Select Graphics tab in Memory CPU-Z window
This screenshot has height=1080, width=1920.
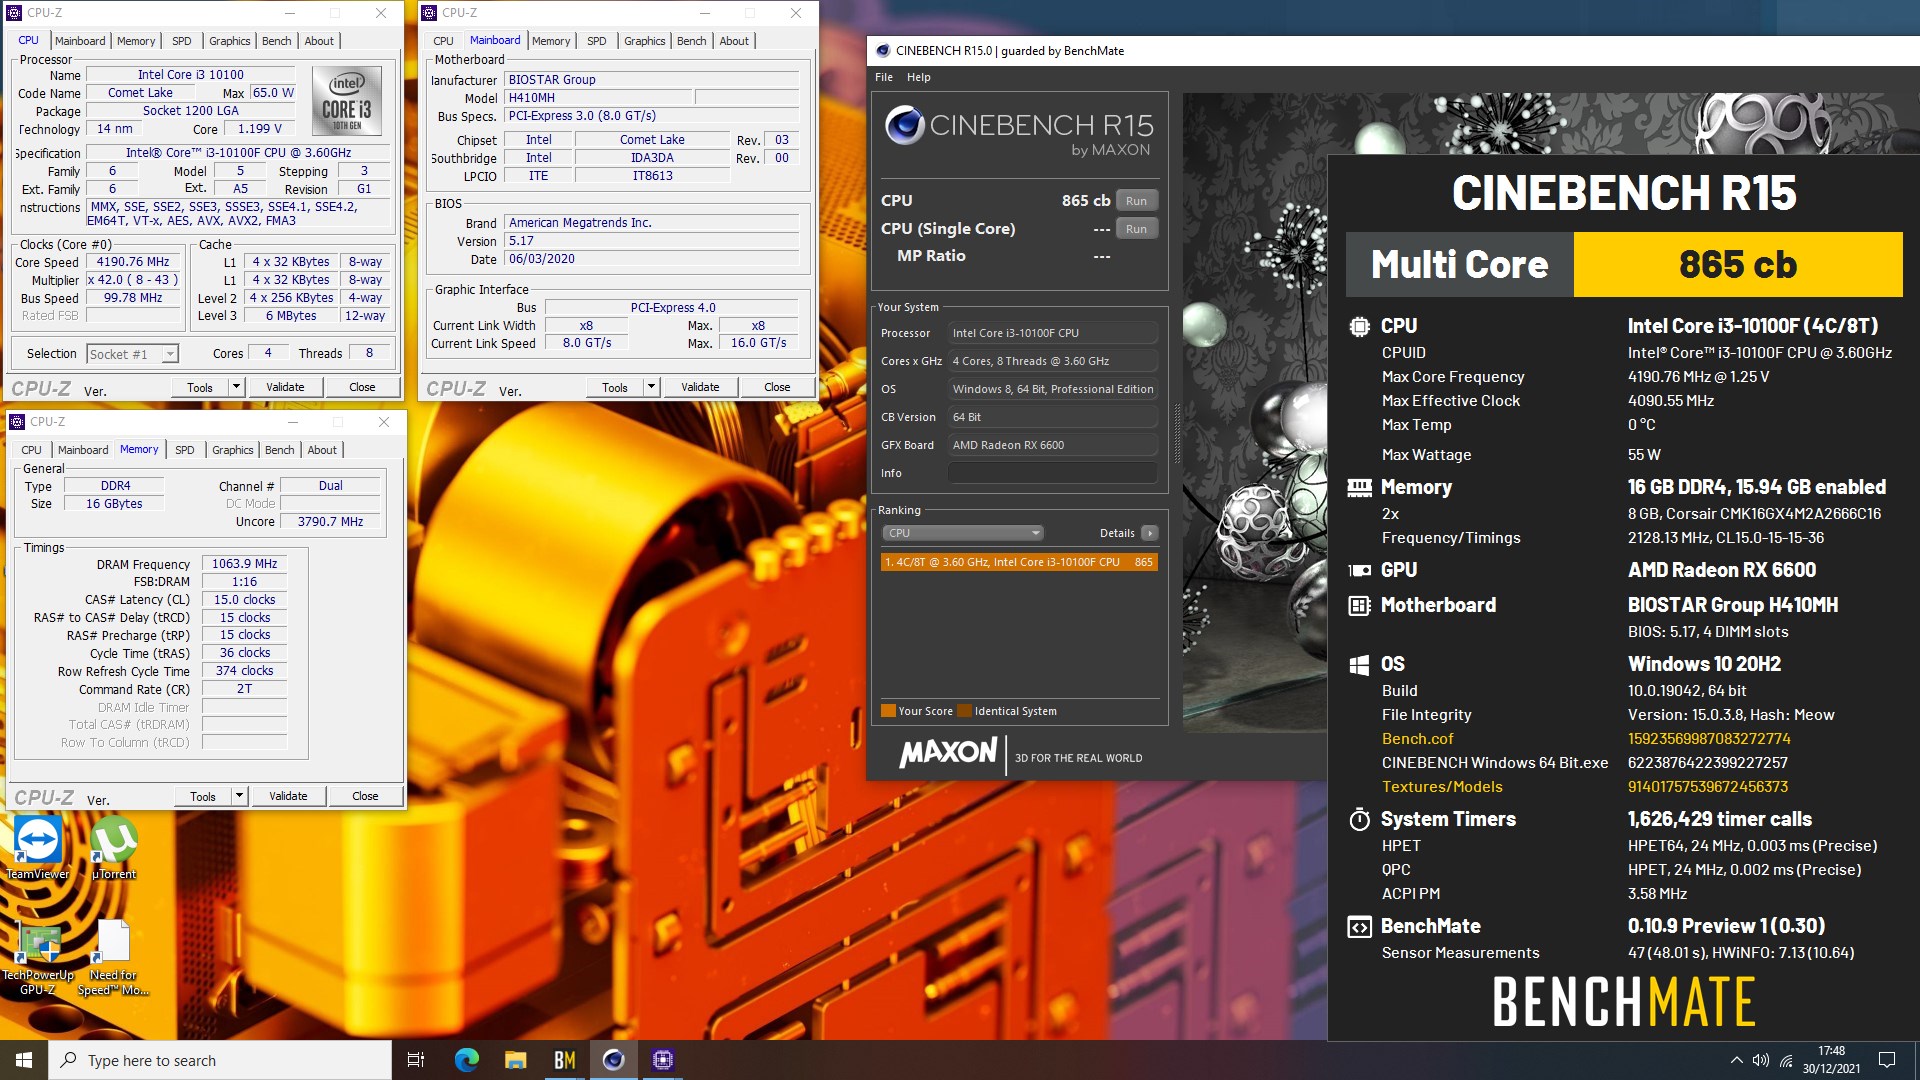coord(232,450)
